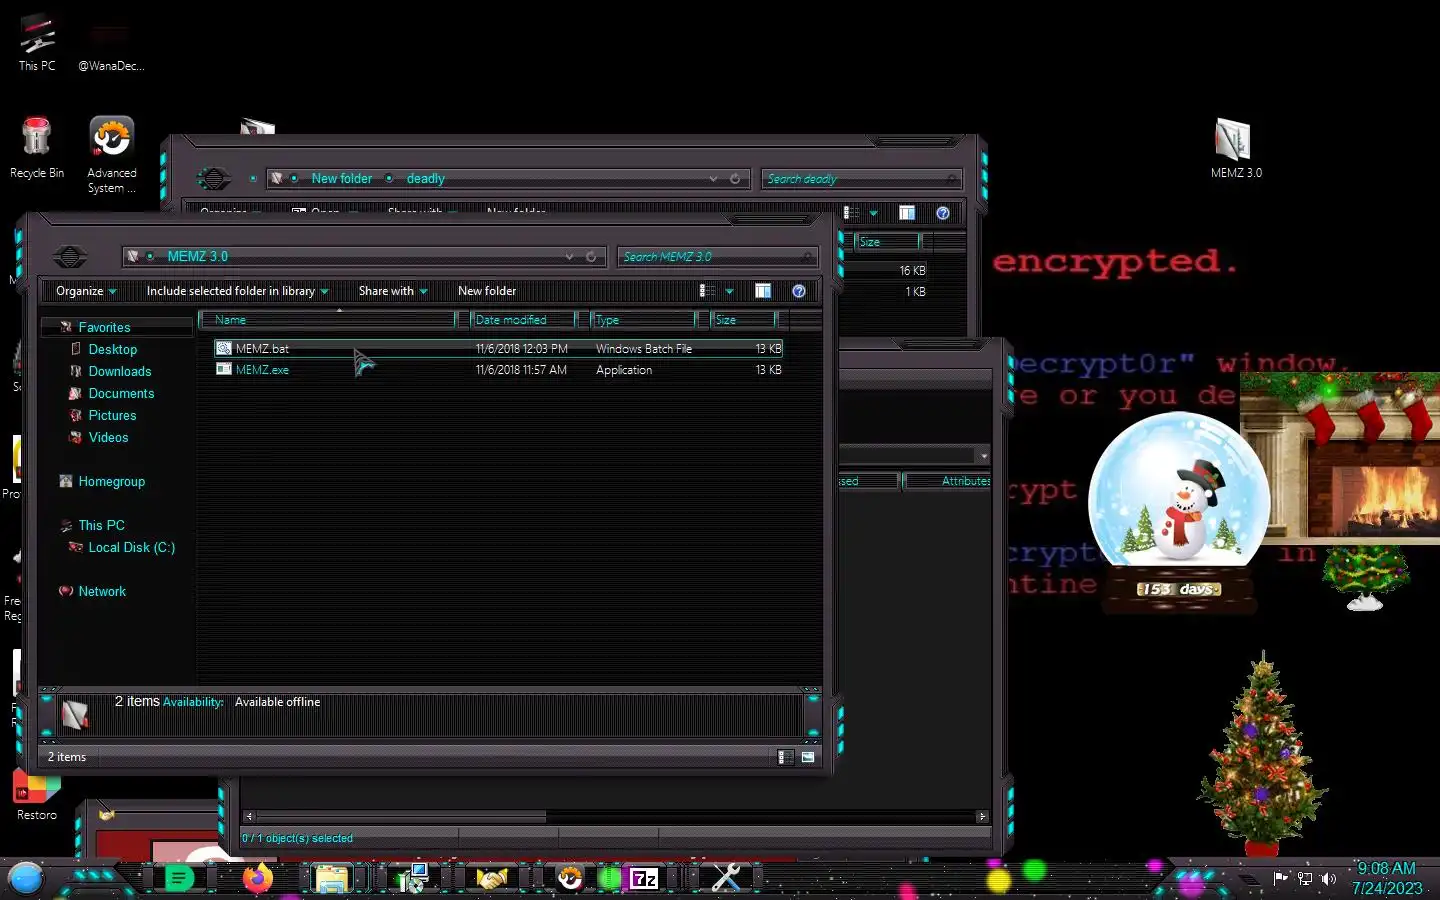Expand the MEMZ 3.0 address bar history dropdown
The height and width of the screenshot is (900, 1440).
pyautogui.click(x=569, y=257)
